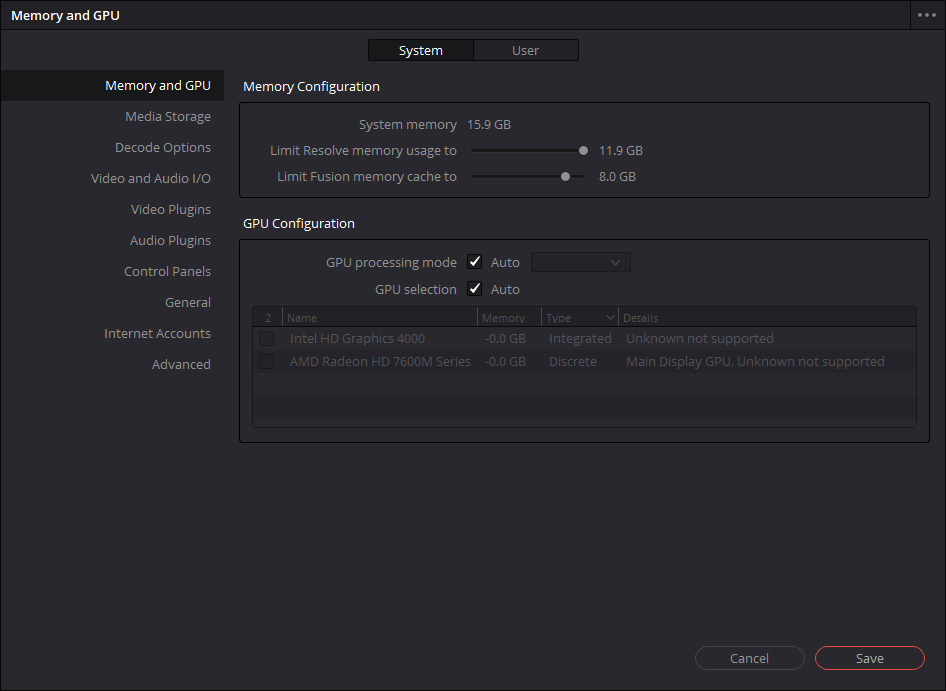Go to Decode Options section

163,147
